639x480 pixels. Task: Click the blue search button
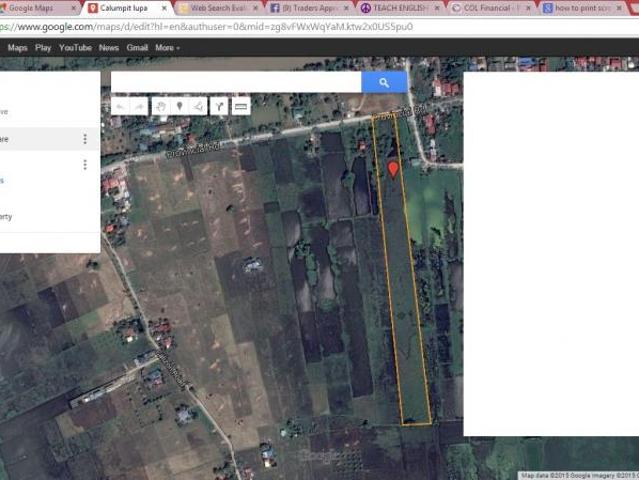tap(384, 82)
